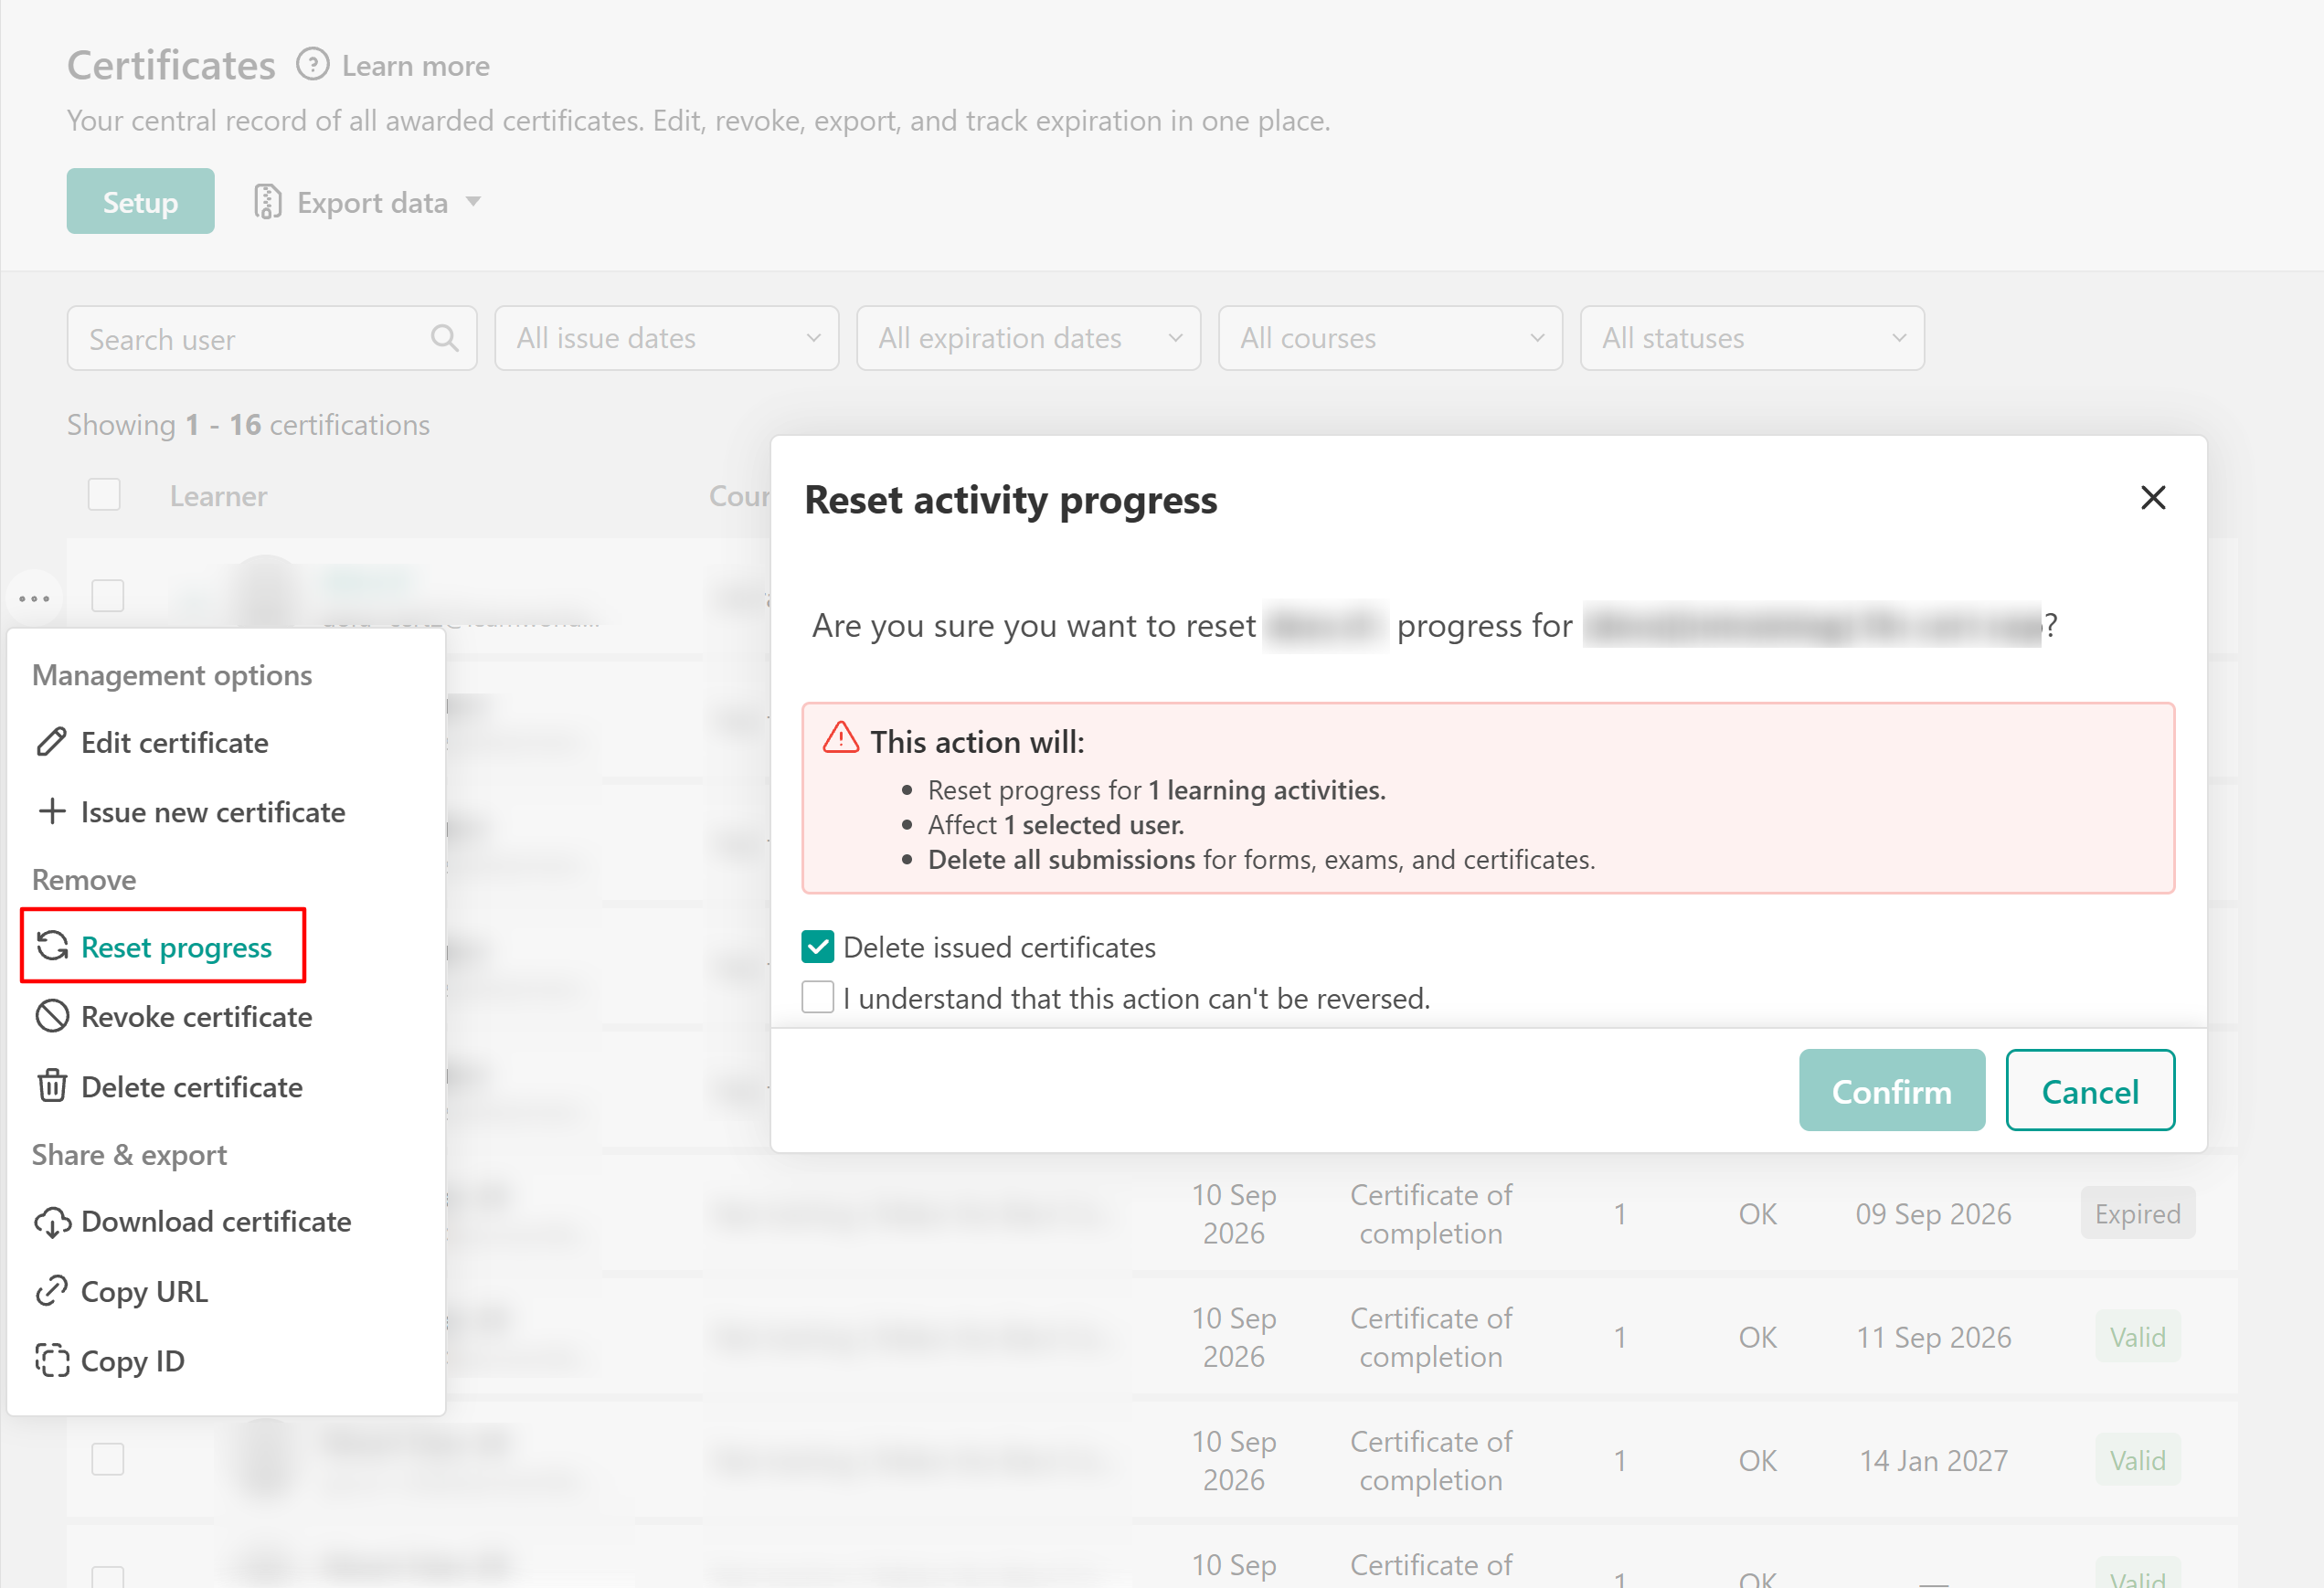The height and width of the screenshot is (1588, 2324).
Task: Open the All issue dates dropdown
Action: tap(666, 338)
